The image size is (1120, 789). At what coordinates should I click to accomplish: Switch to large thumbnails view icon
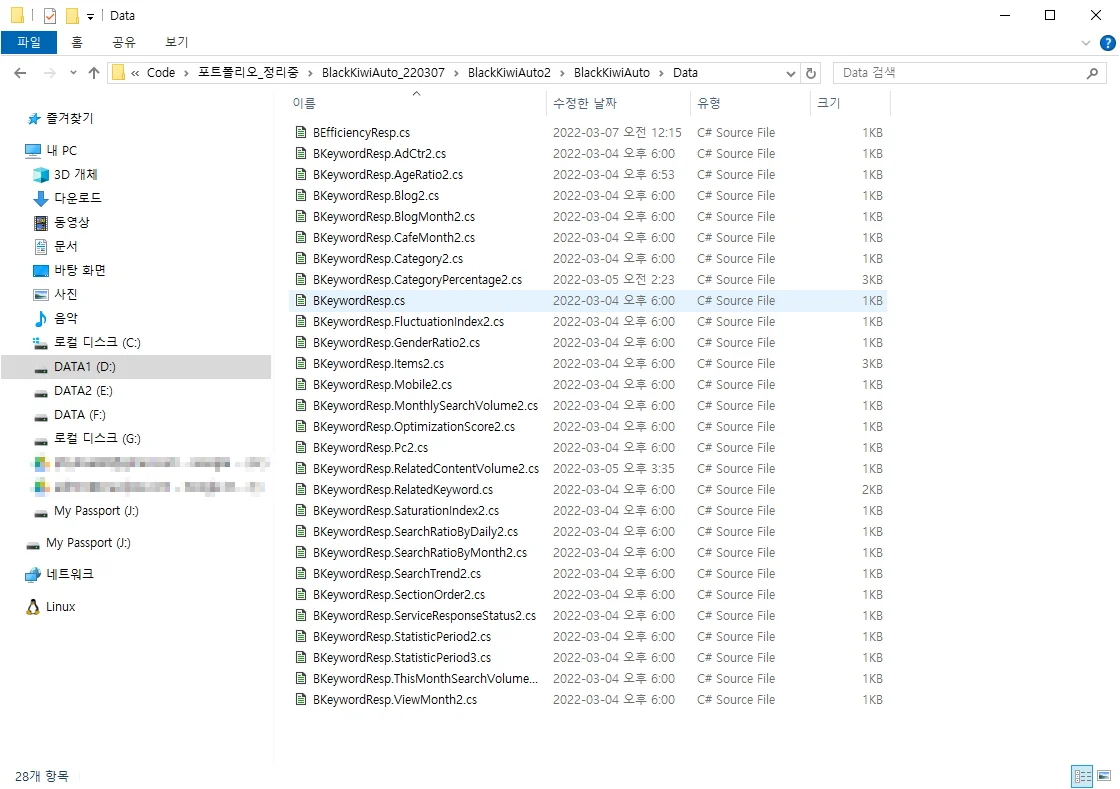[1104, 776]
